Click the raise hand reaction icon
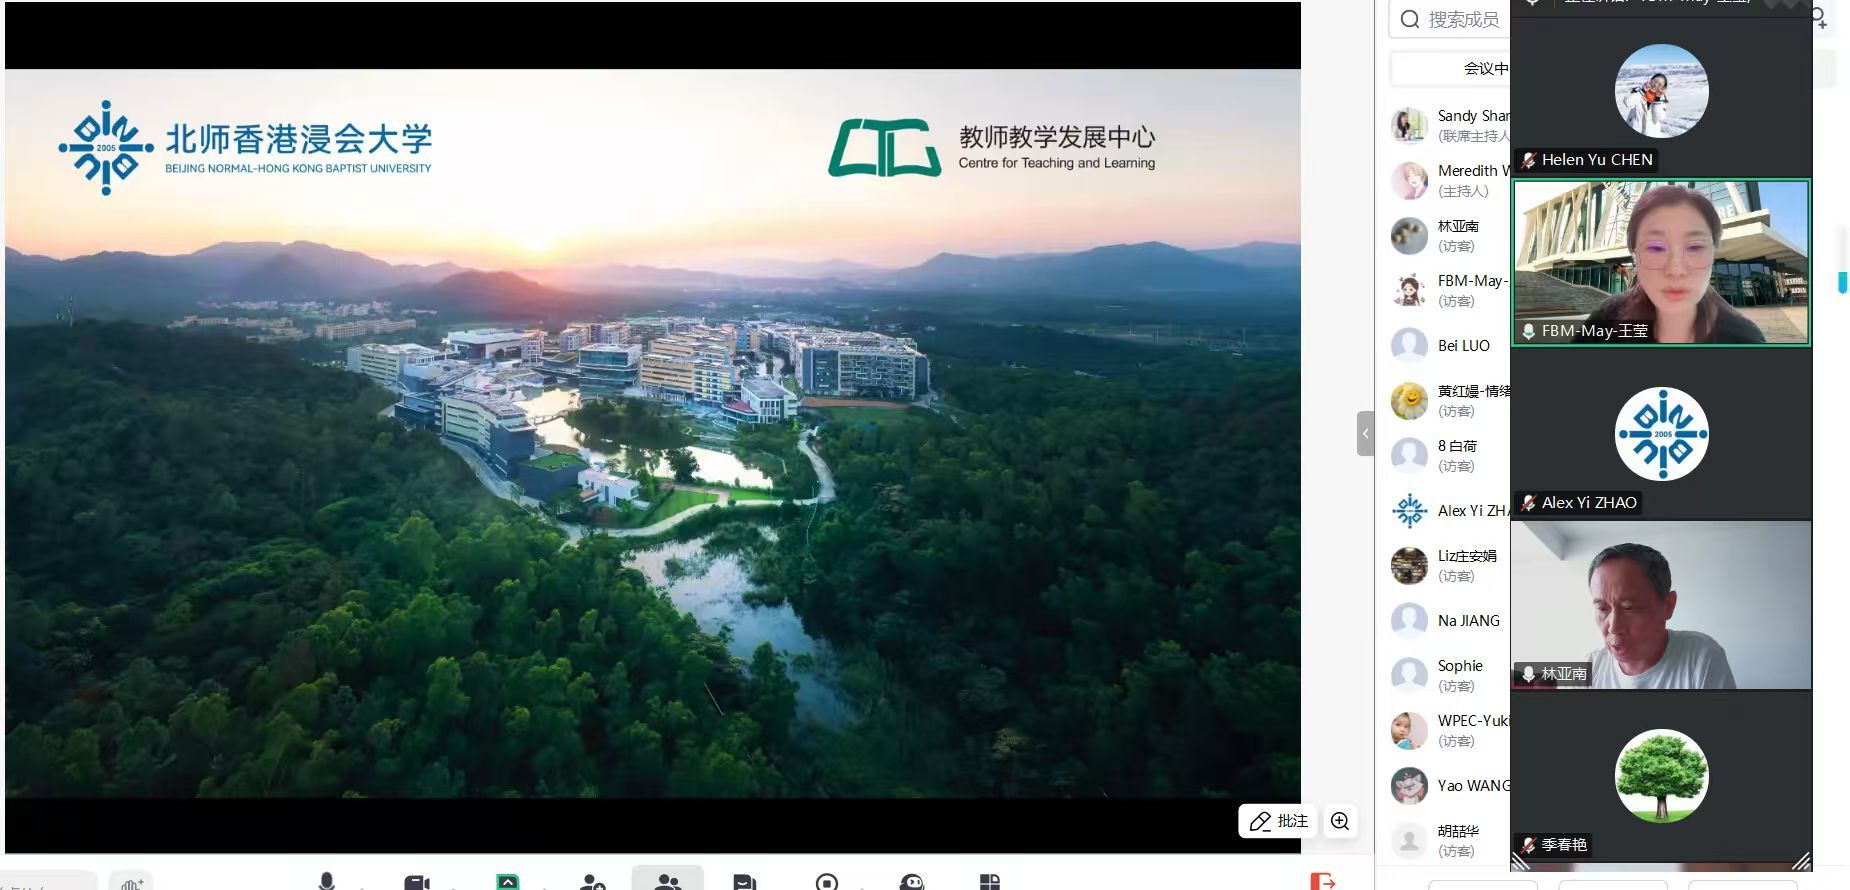 (131, 883)
